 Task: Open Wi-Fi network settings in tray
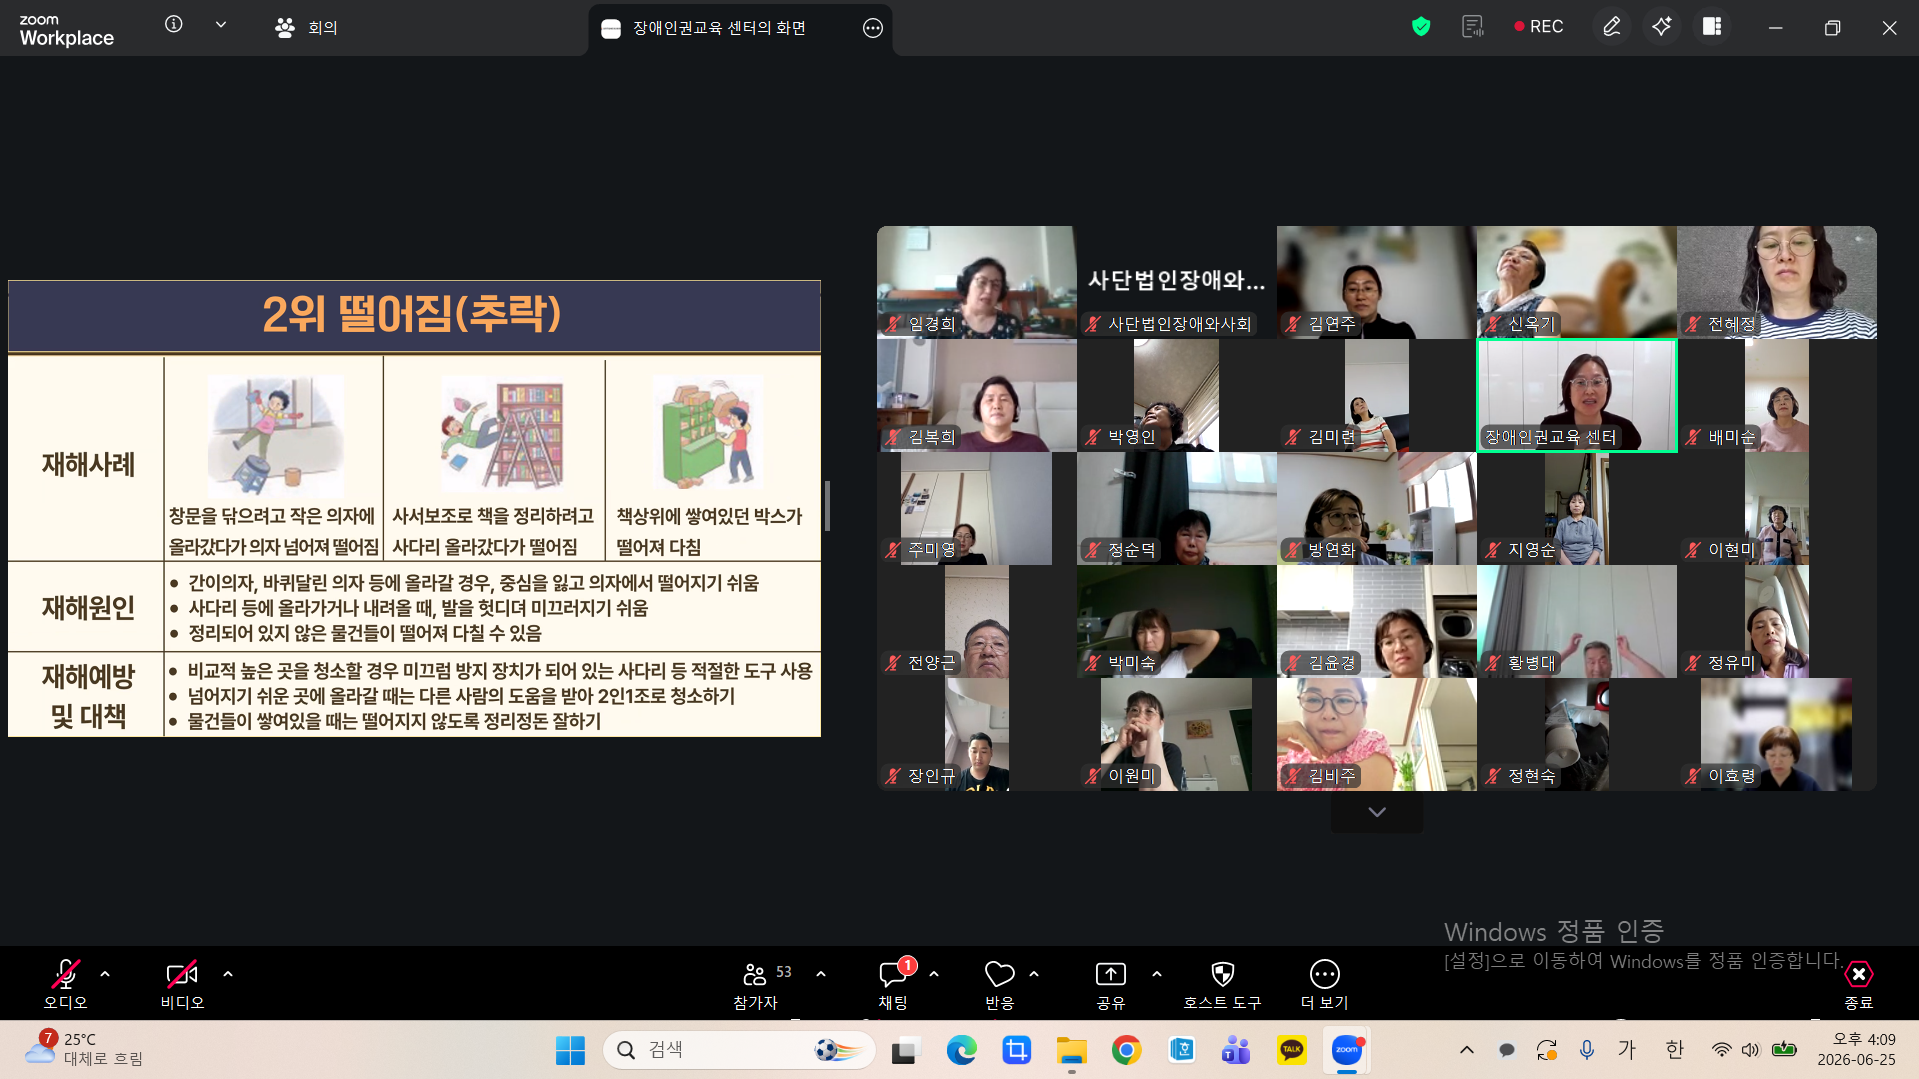point(1721,1050)
